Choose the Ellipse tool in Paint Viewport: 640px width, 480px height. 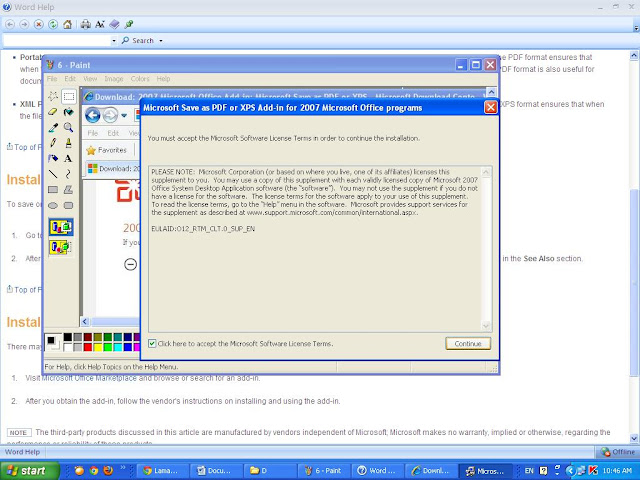click(53, 205)
